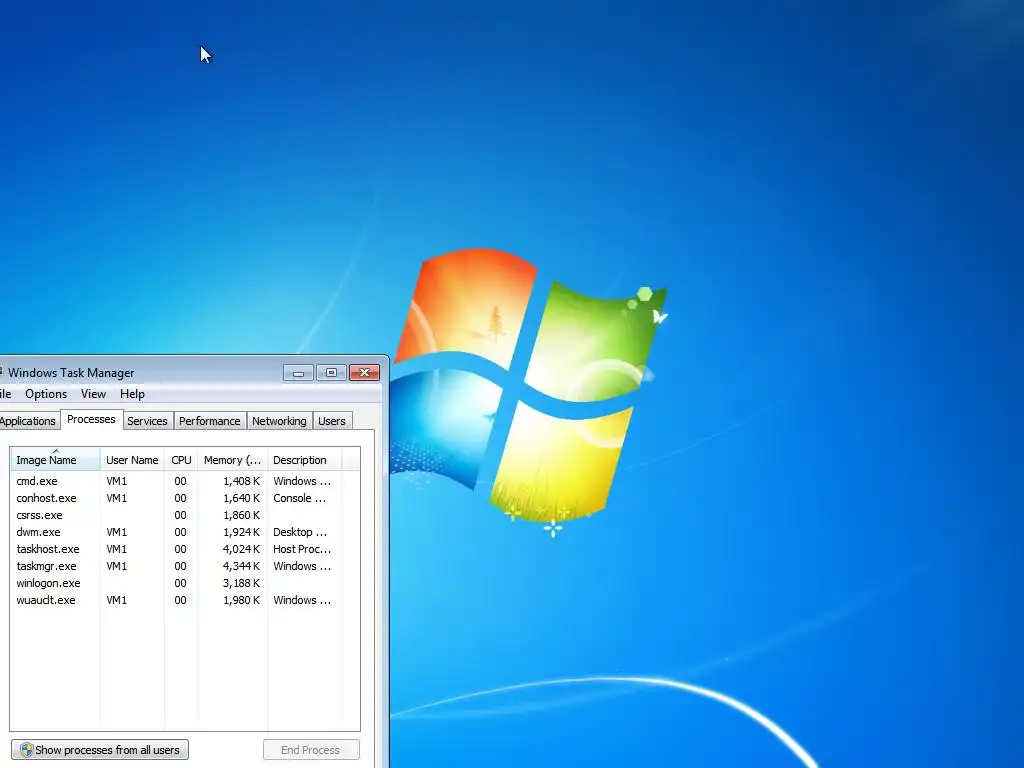Viewport: 1024px width, 768px height.
Task: Click the End Process button
Action: (311, 750)
